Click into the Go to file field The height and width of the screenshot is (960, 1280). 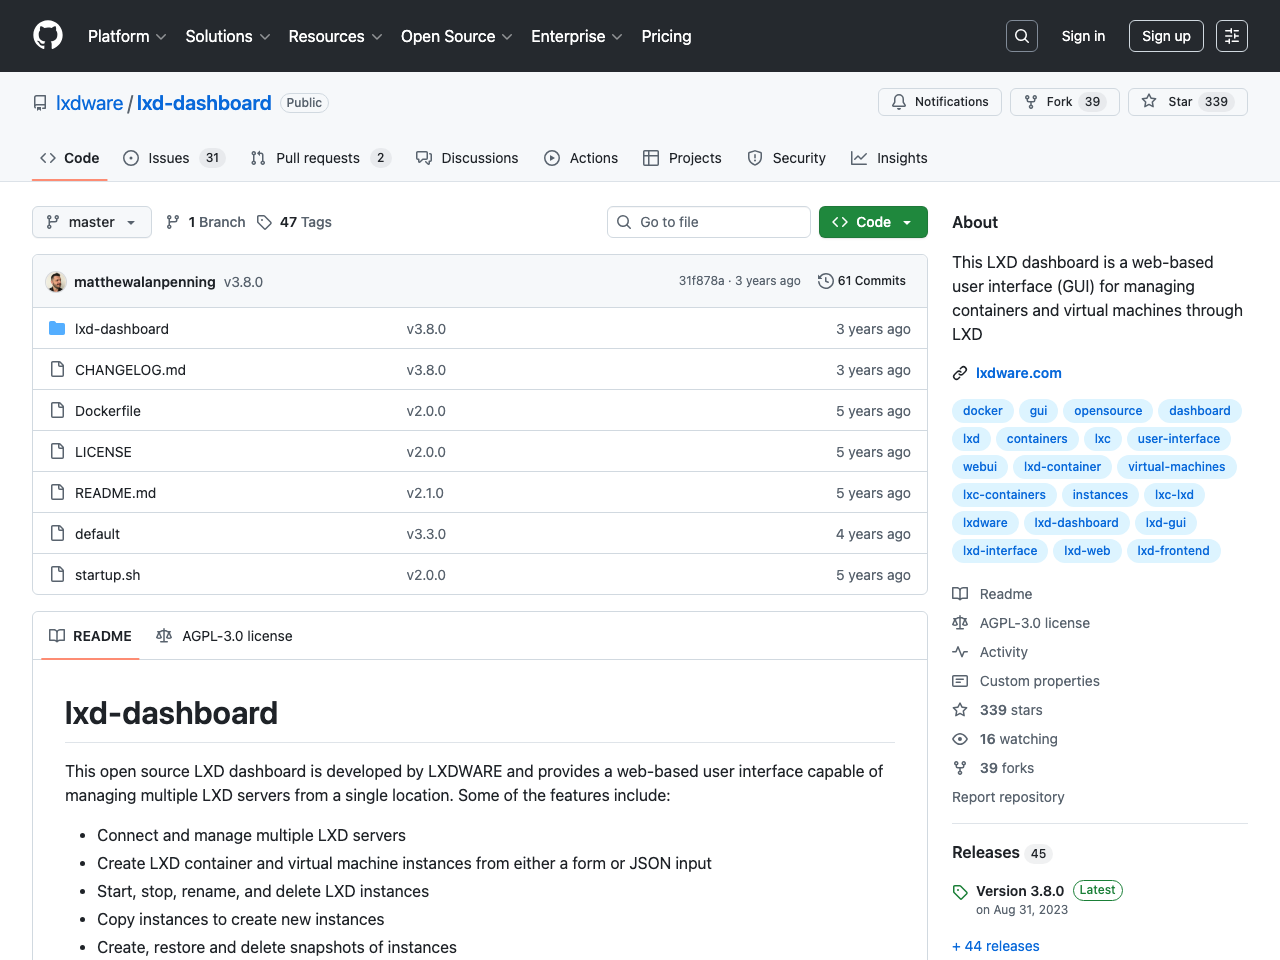[708, 222]
